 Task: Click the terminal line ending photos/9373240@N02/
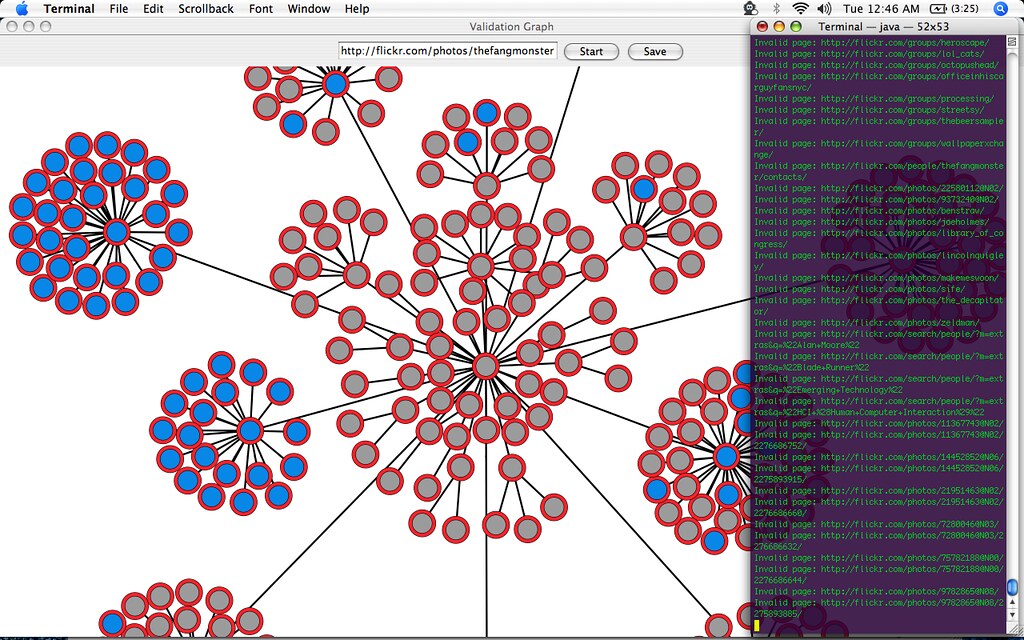[876, 199]
